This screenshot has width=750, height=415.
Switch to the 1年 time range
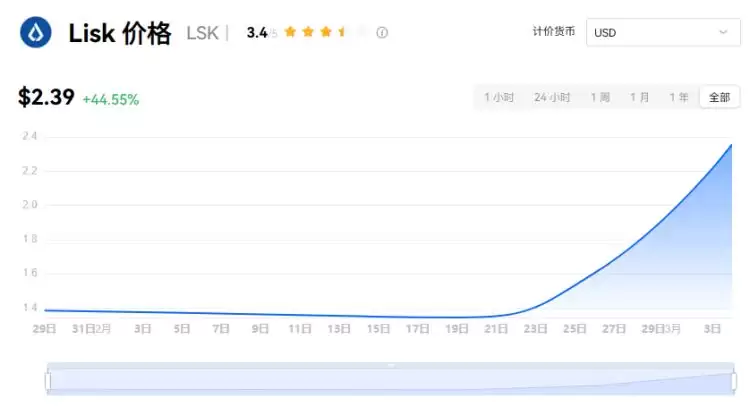coord(679,97)
